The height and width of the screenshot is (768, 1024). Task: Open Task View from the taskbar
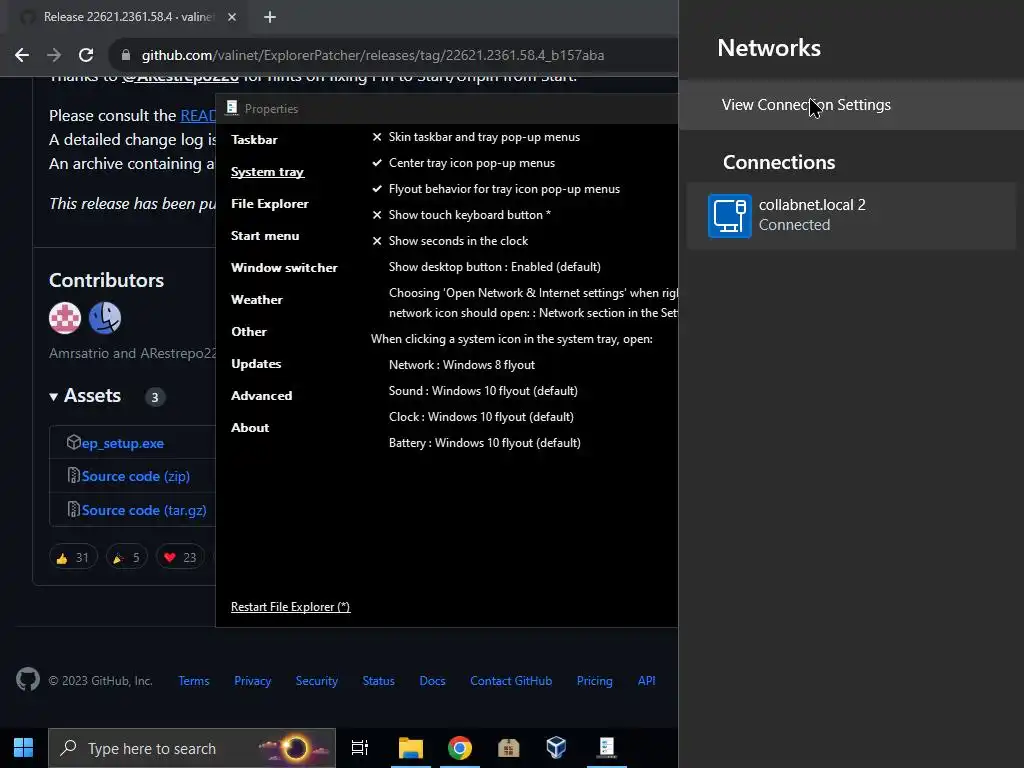pyautogui.click(x=360, y=748)
